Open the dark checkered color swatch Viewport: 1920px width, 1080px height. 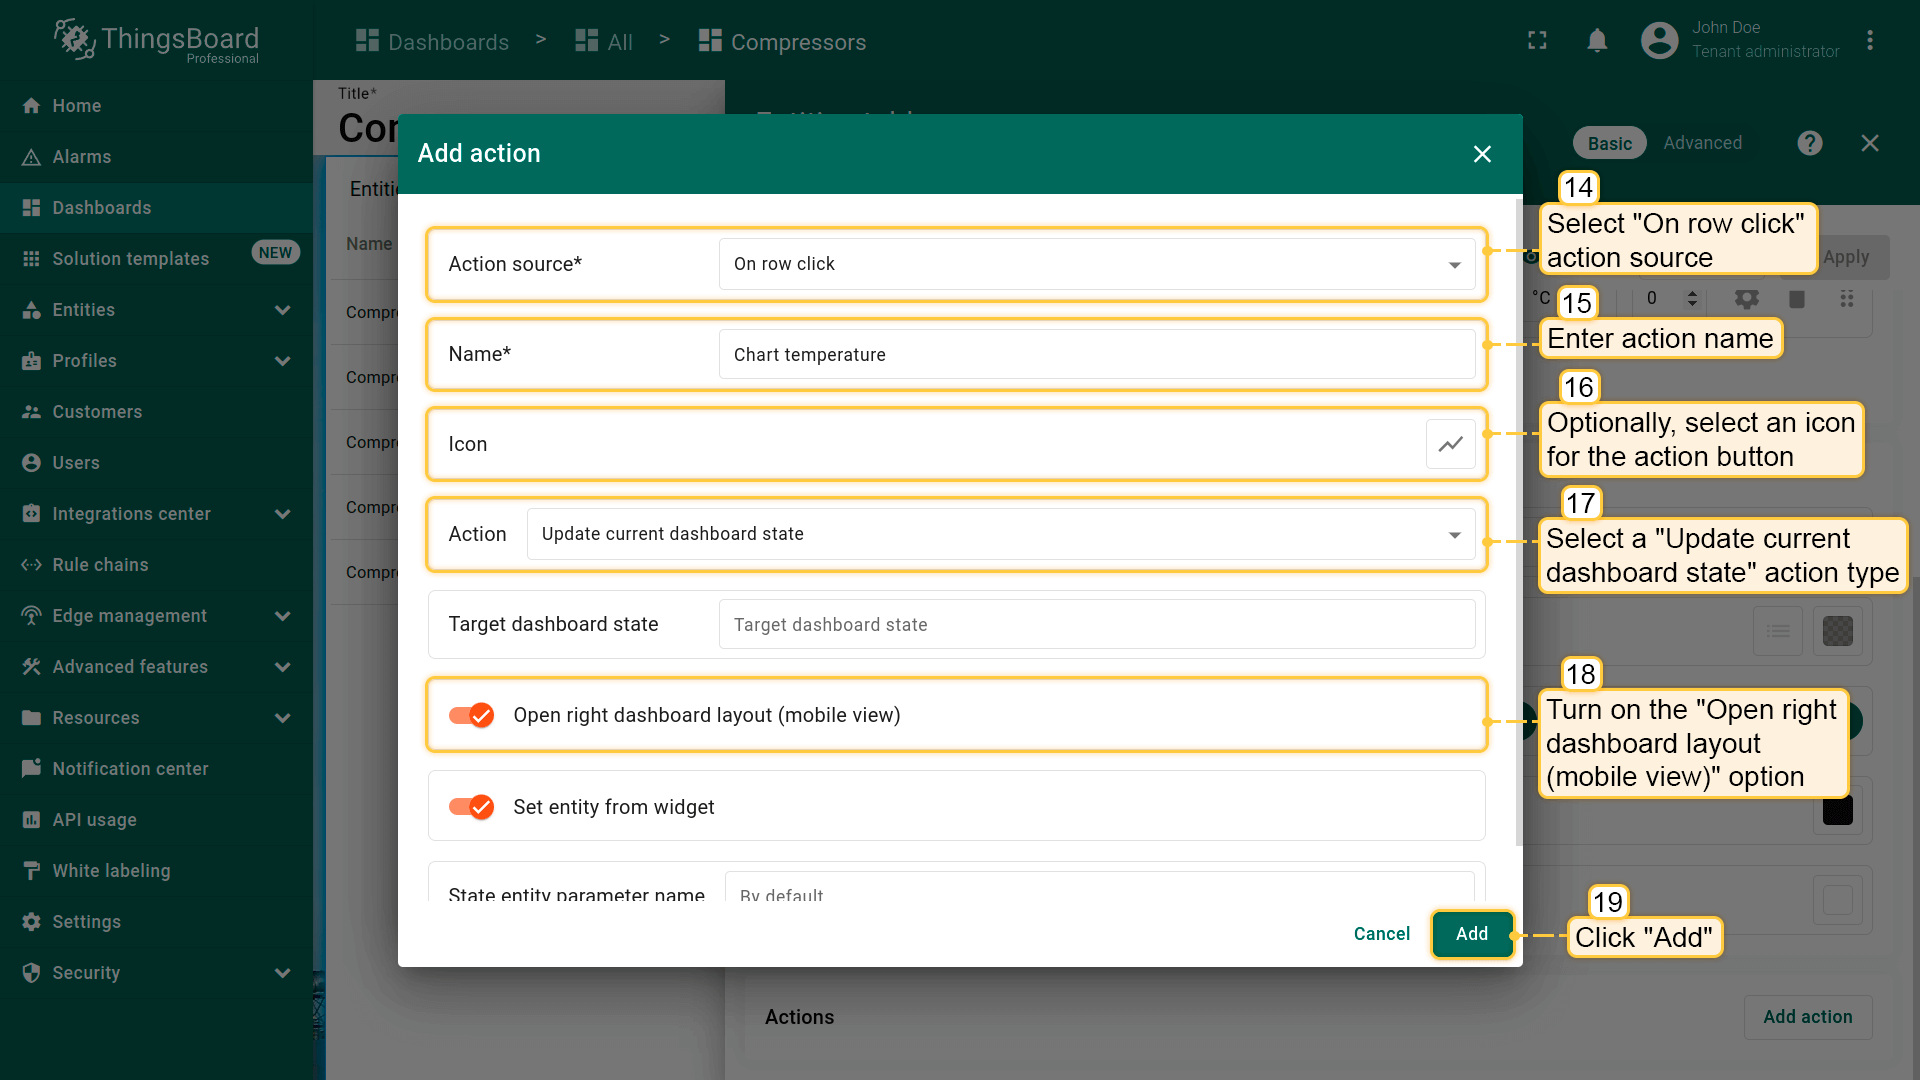point(1837,631)
